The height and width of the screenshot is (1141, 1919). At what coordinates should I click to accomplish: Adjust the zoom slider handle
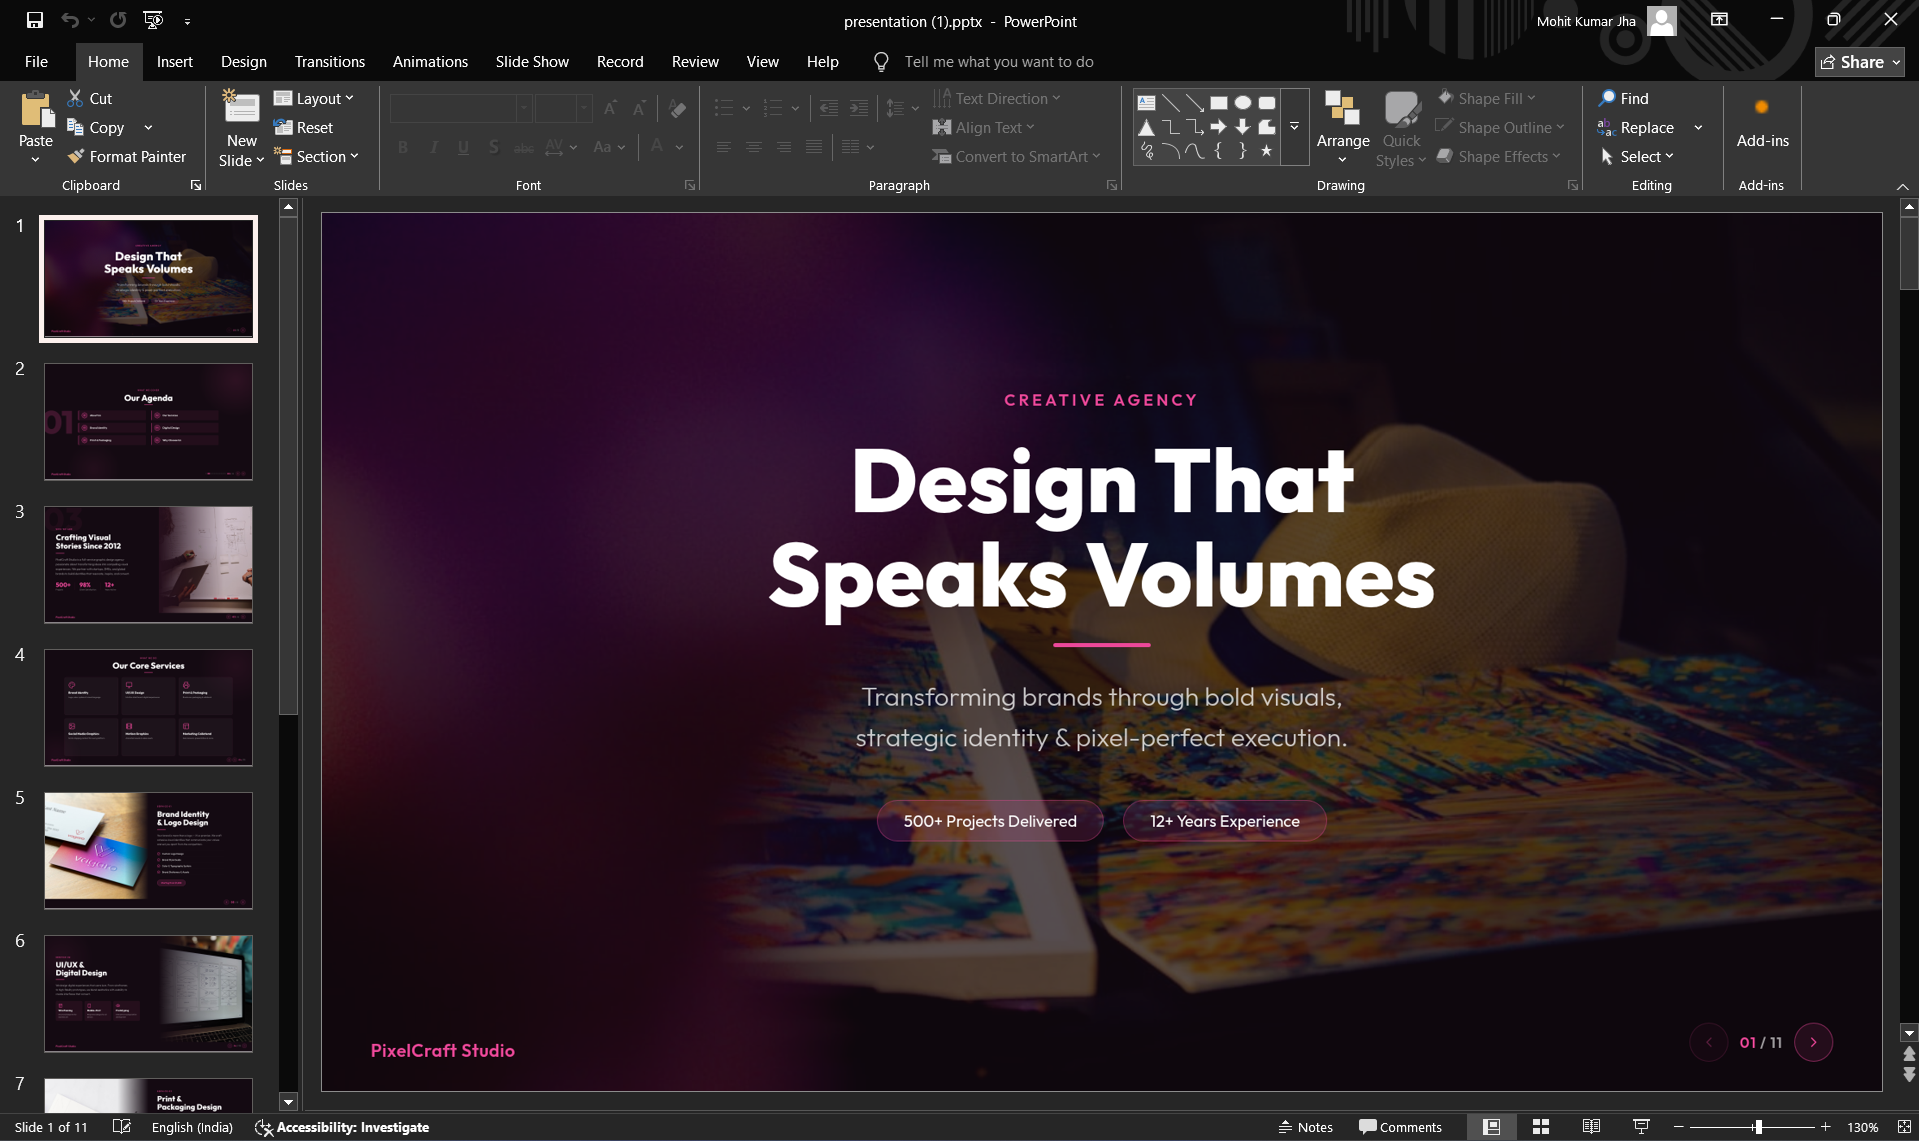[1757, 1127]
